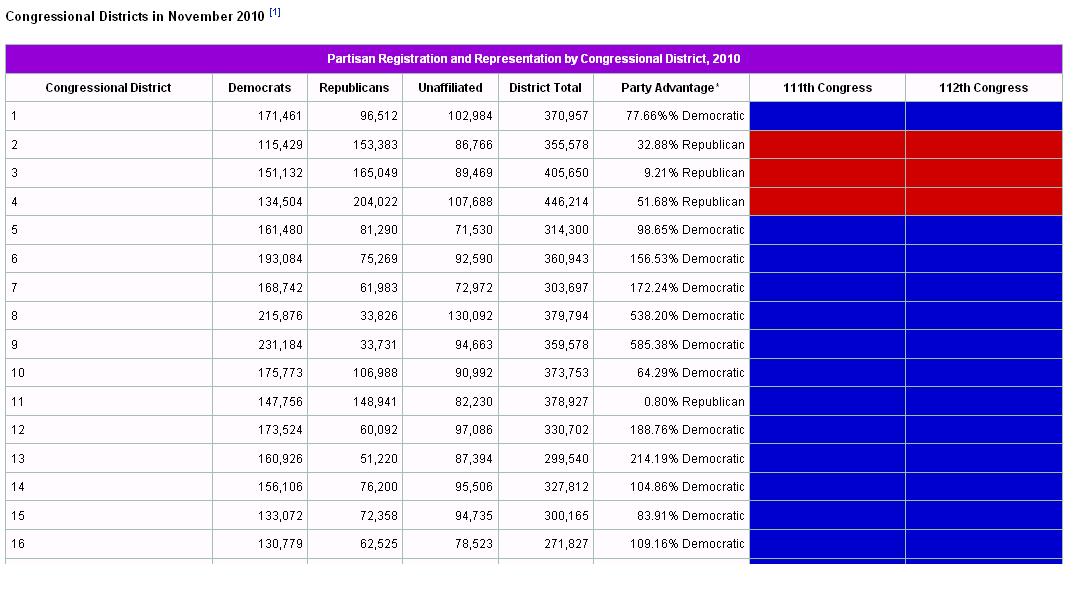Click district 11's blue 112th Congress cell
This screenshot has width=1074, height=600.
click(983, 402)
